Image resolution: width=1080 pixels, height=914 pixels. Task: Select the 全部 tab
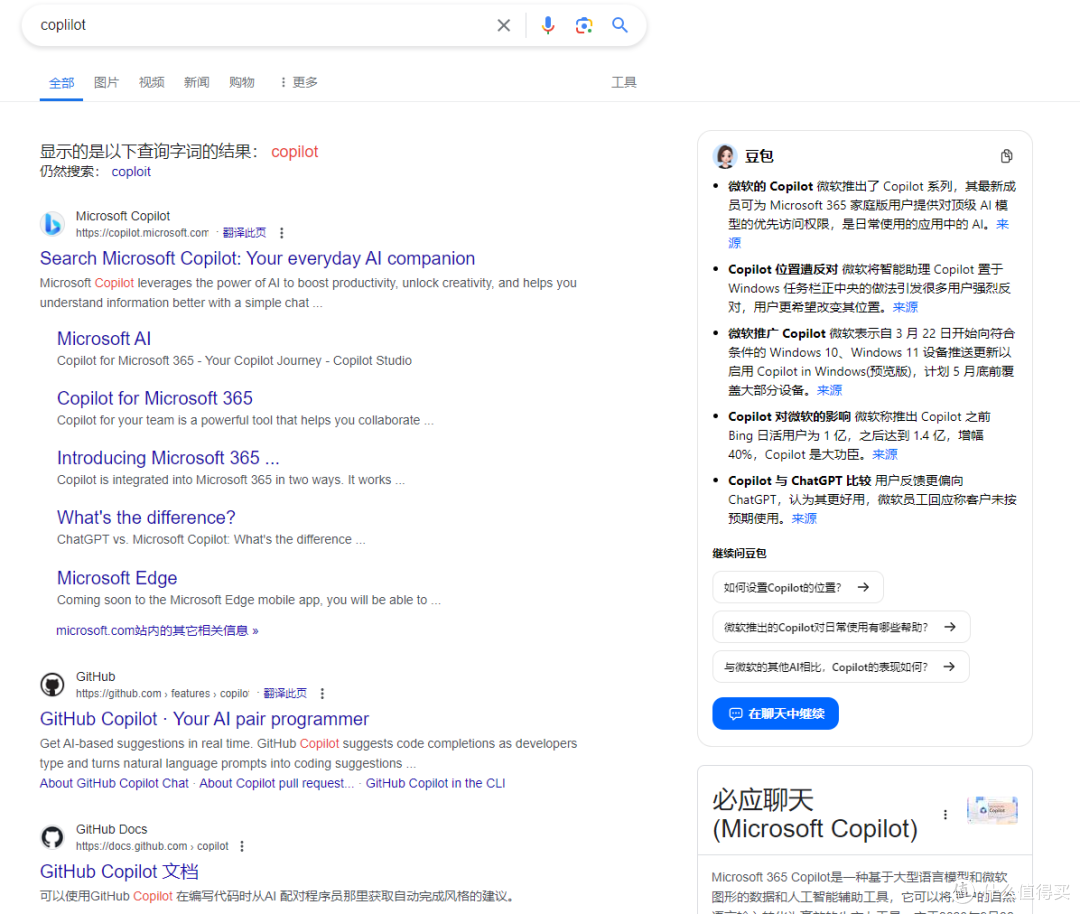point(61,83)
